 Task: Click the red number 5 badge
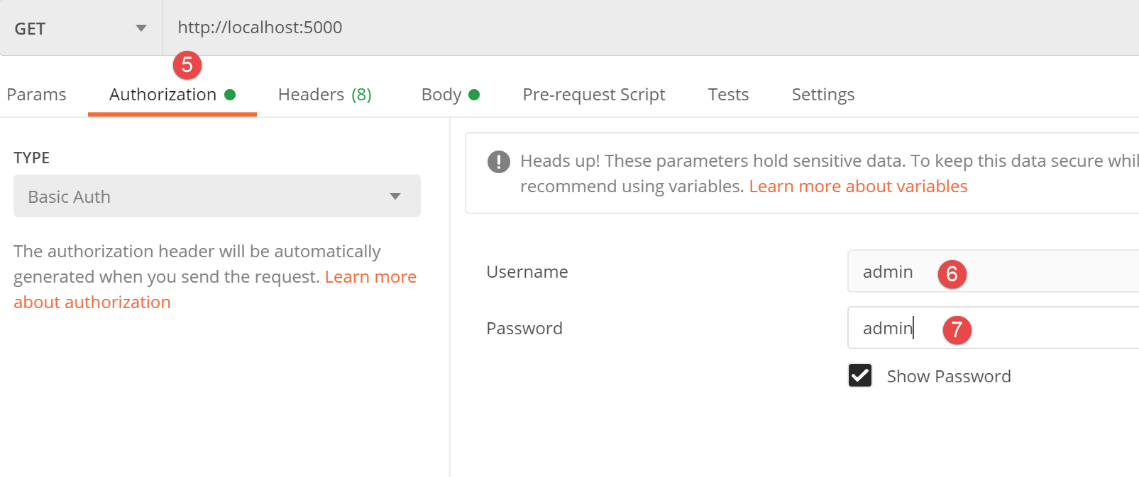click(187, 66)
